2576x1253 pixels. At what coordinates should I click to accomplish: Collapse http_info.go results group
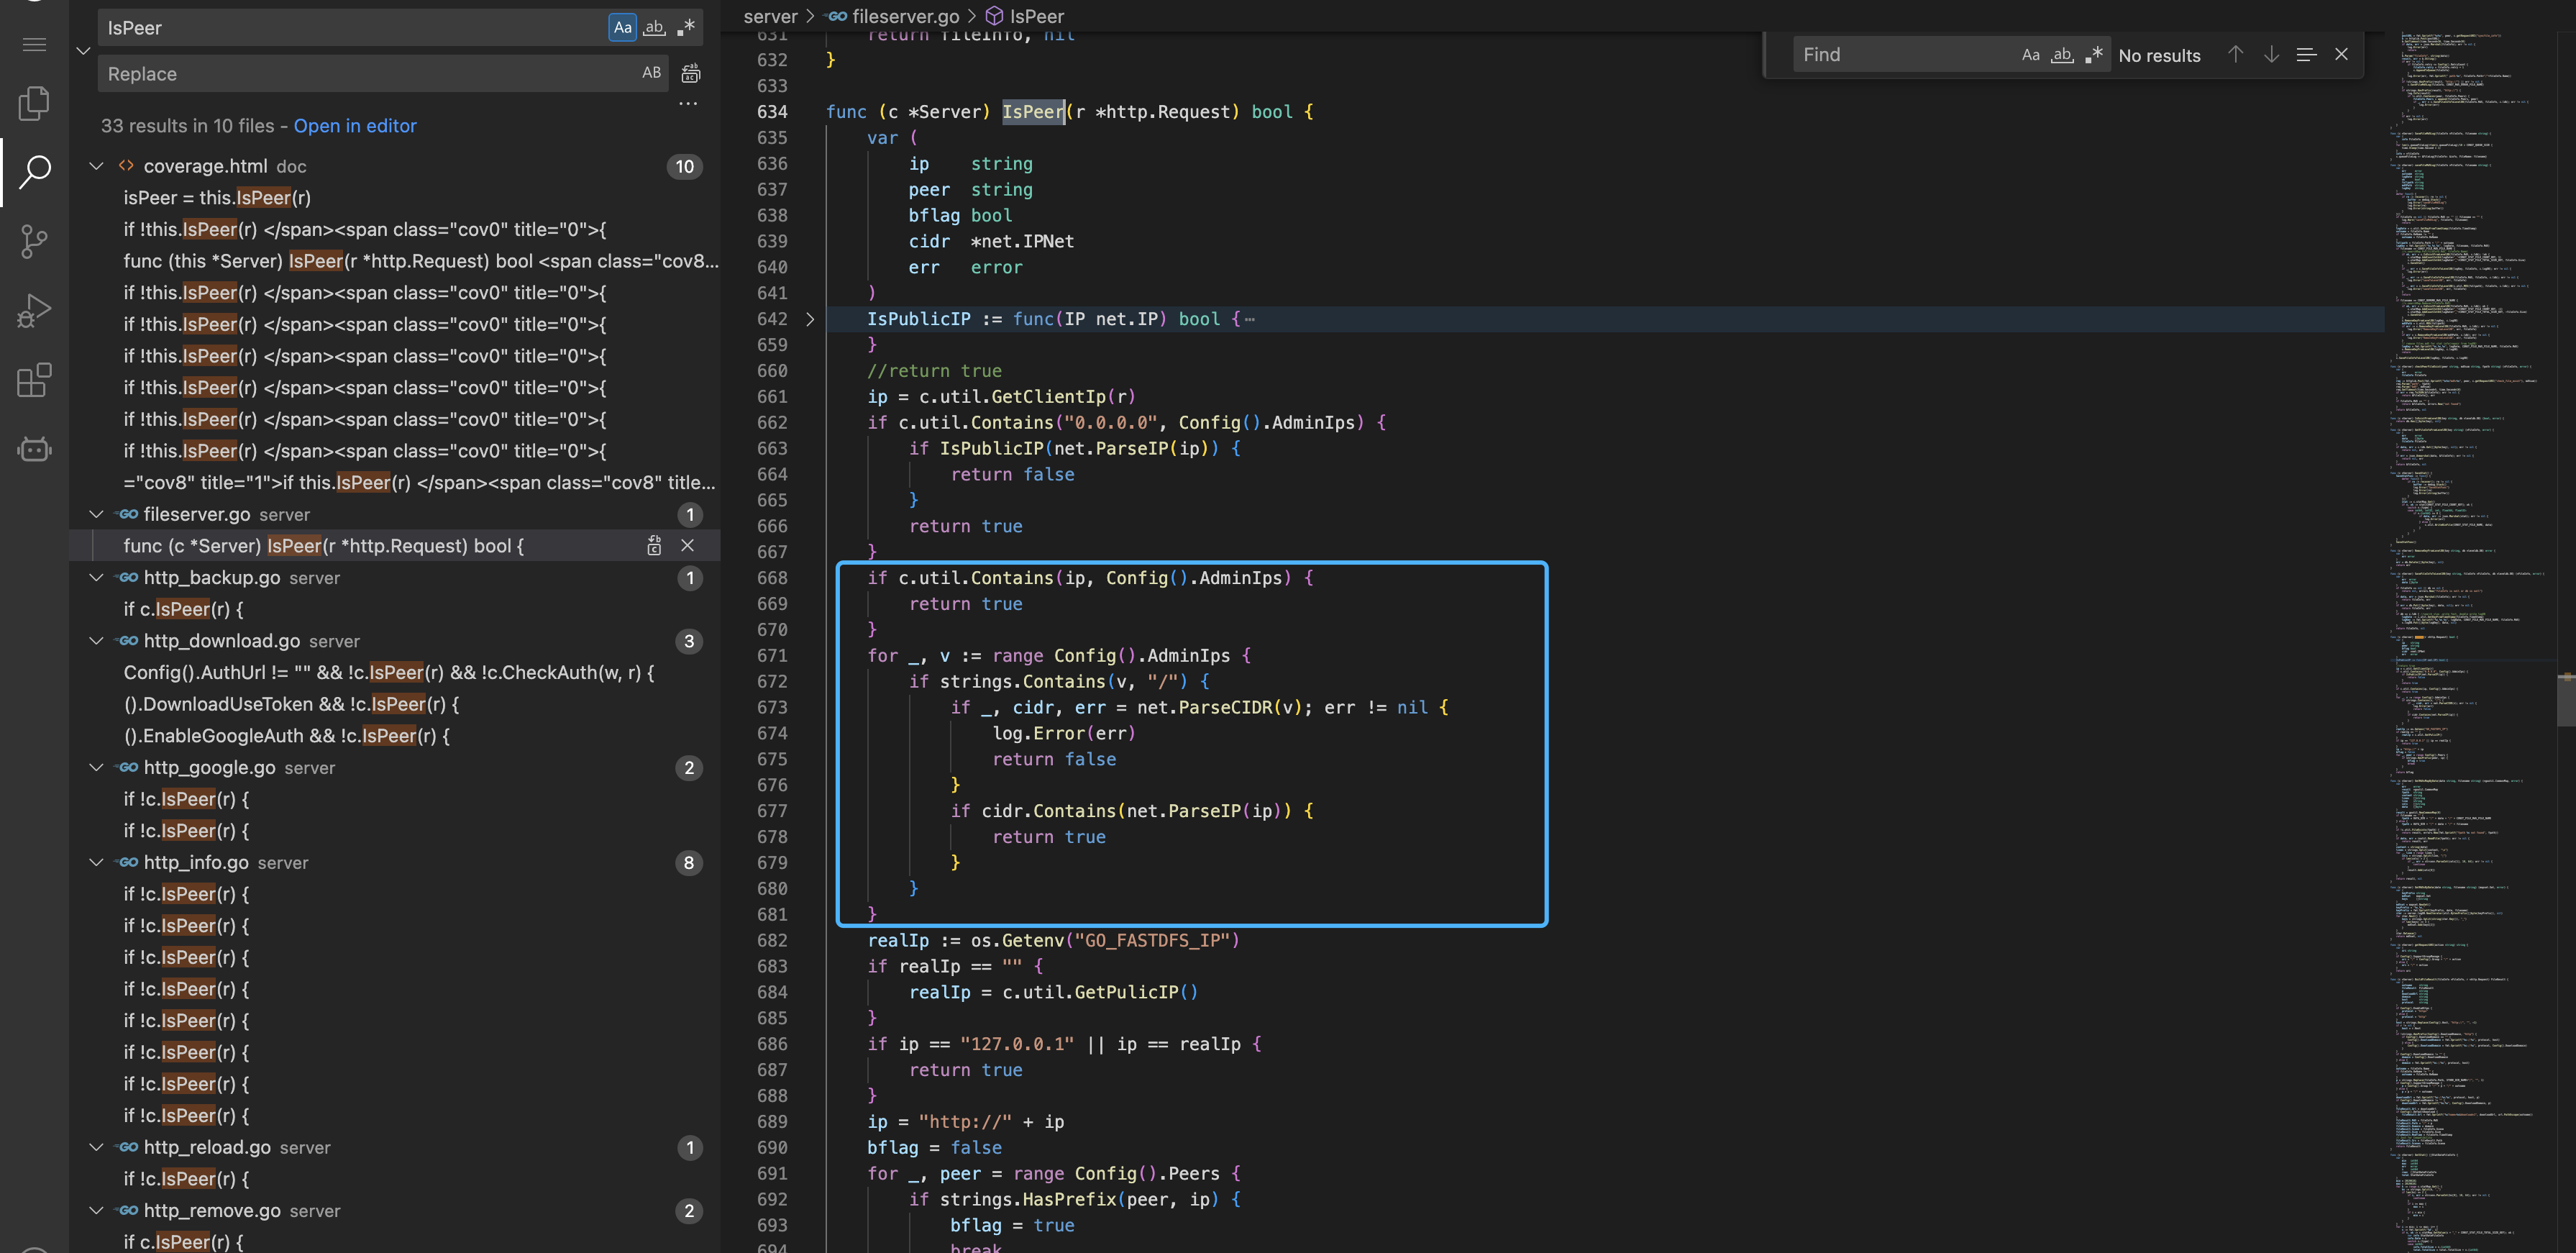click(97, 862)
